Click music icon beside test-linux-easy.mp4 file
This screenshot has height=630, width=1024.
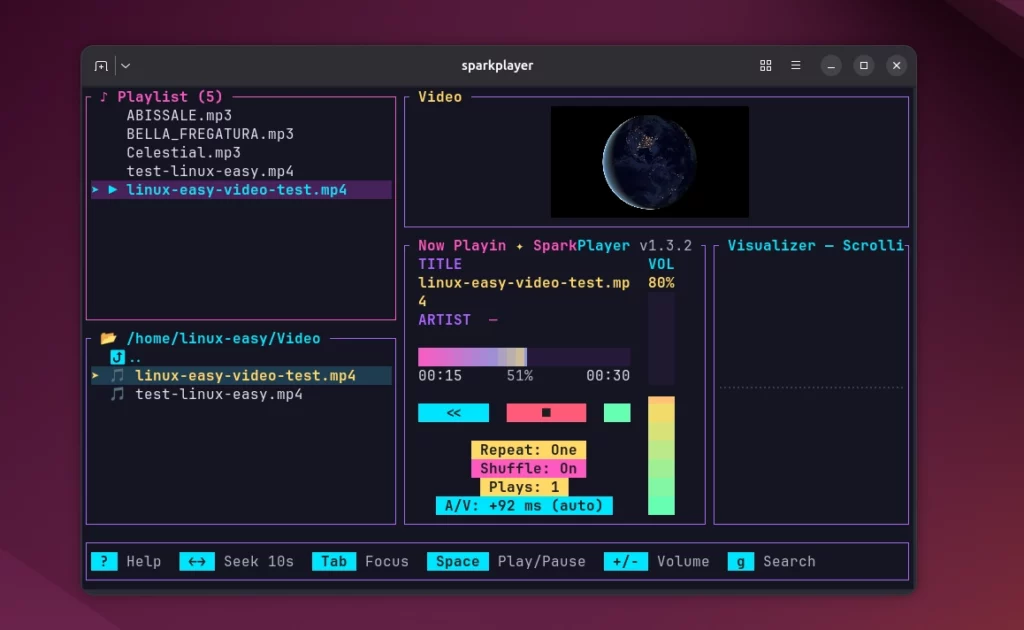[117, 394]
